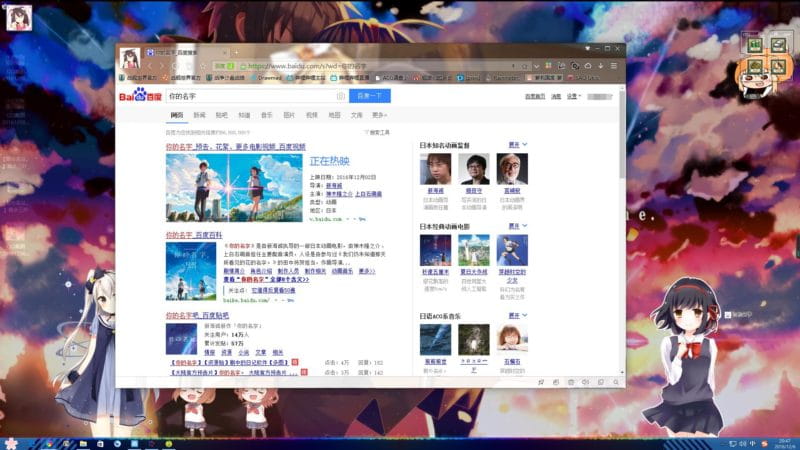800x450 pixels.
Task: Click the speaker icon in browser status bar
Action: pos(586,382)
